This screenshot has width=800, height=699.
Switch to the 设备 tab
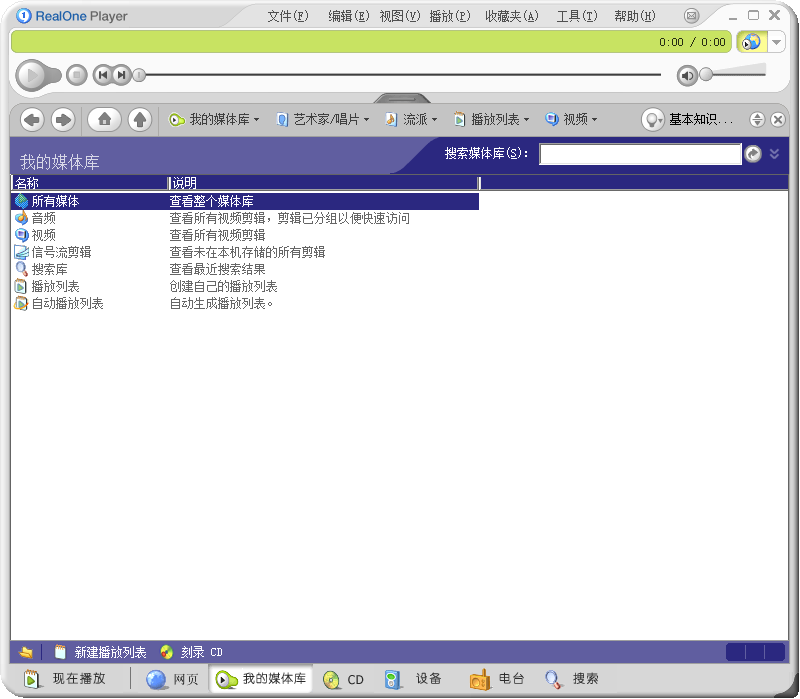point(413,679)
